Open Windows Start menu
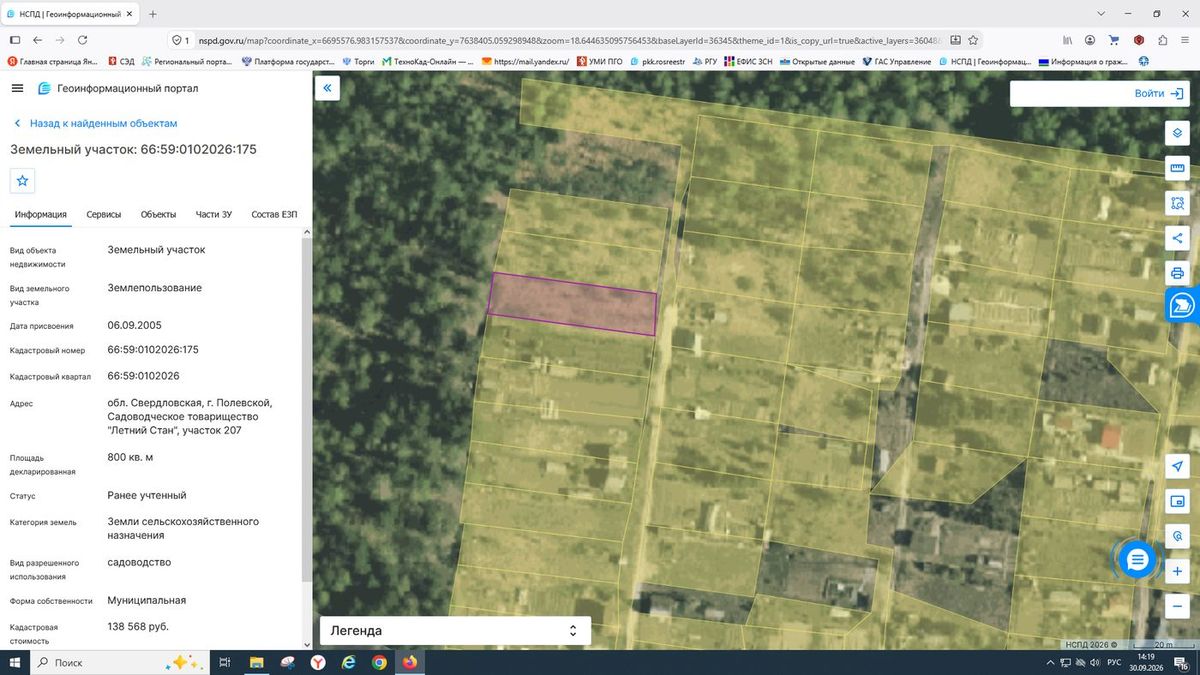Screen dimensions: 1200x675 click(14, 662)
